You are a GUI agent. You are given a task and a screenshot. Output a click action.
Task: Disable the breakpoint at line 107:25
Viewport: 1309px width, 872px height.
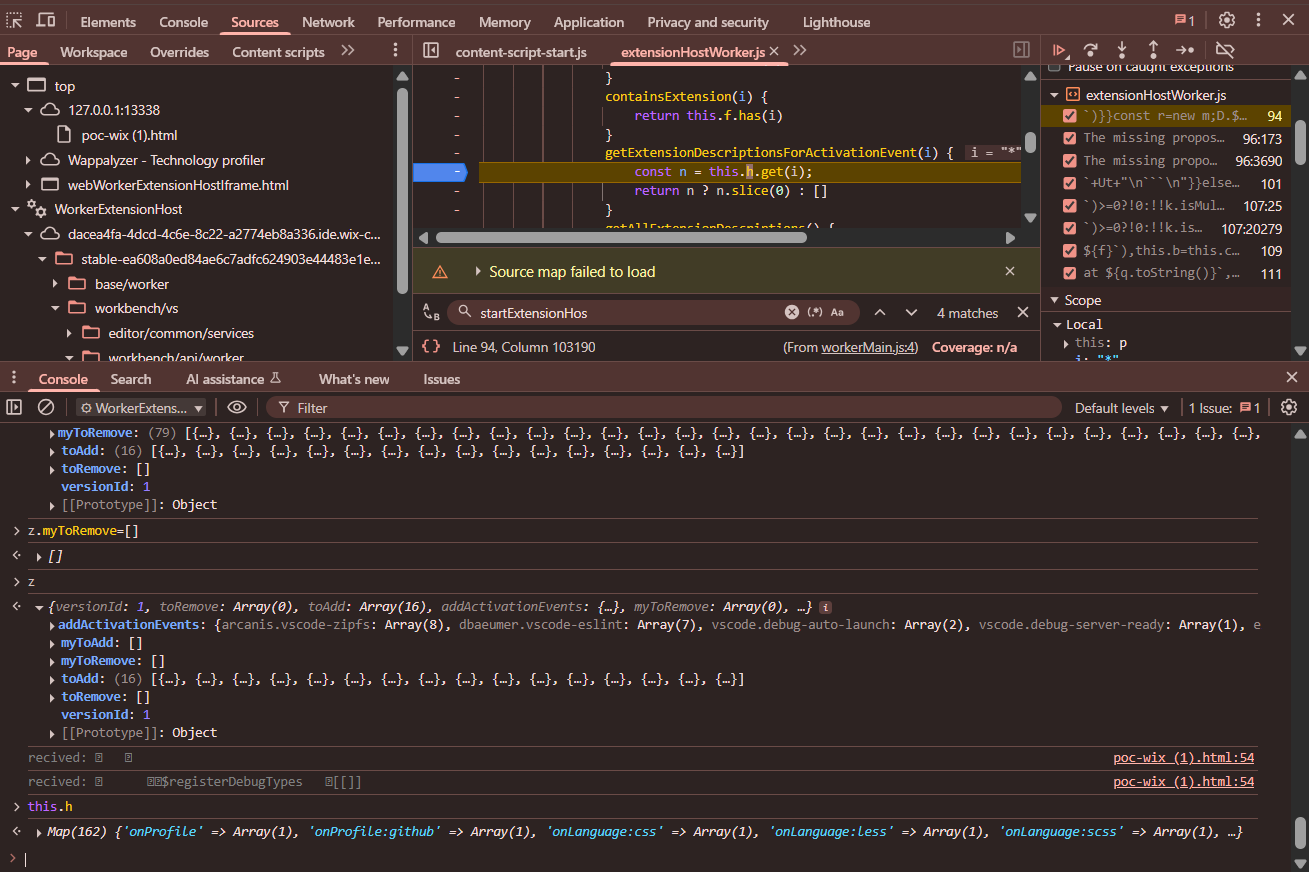pos(1070,206)
